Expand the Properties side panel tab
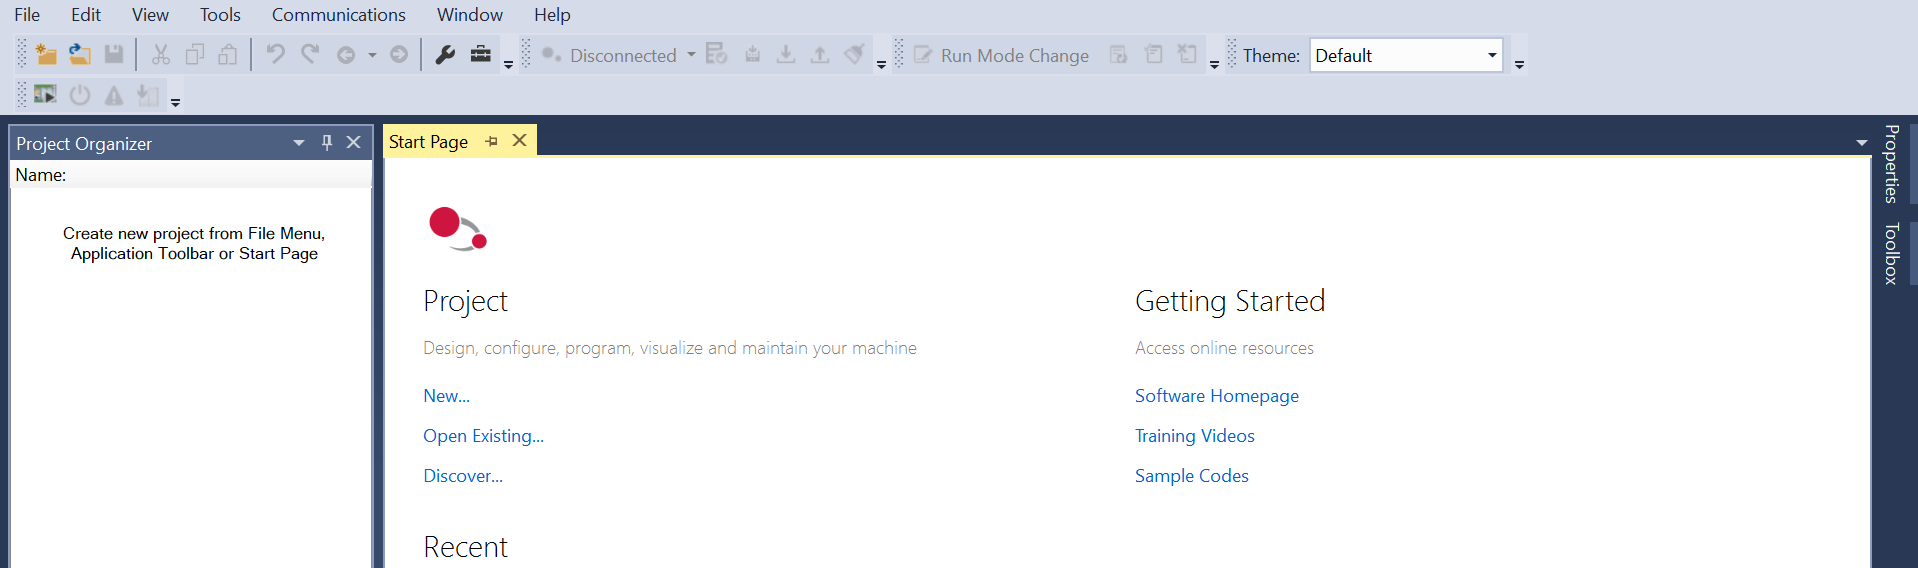Screen dimensions: 1918x568 click(1891, 164)
